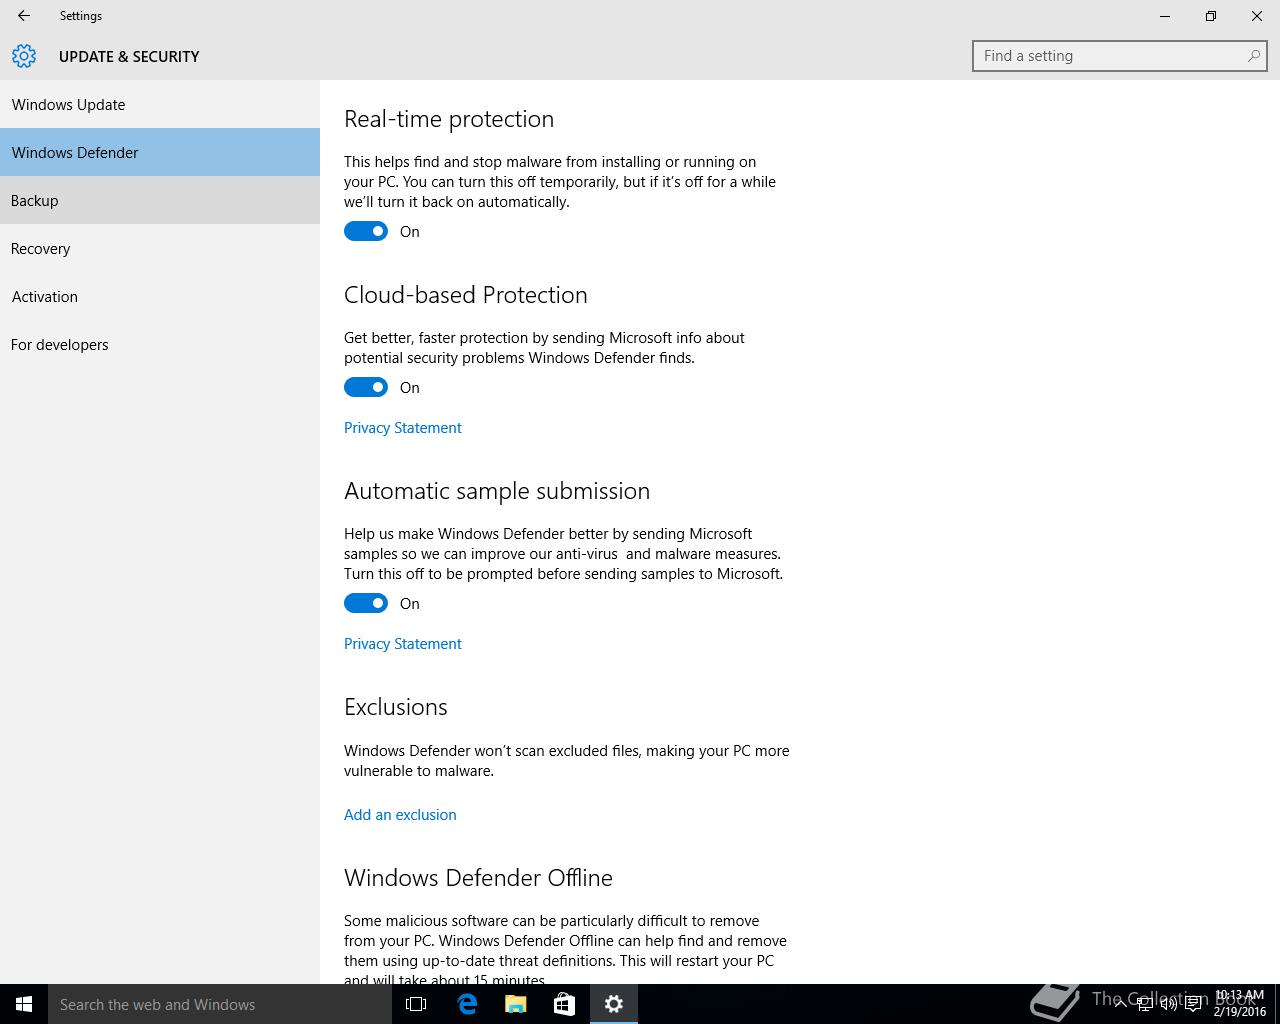This screenshot has height=1024, width=1280.
Task: Disable Automatic sample submission toggle
Action: [366, 603]
